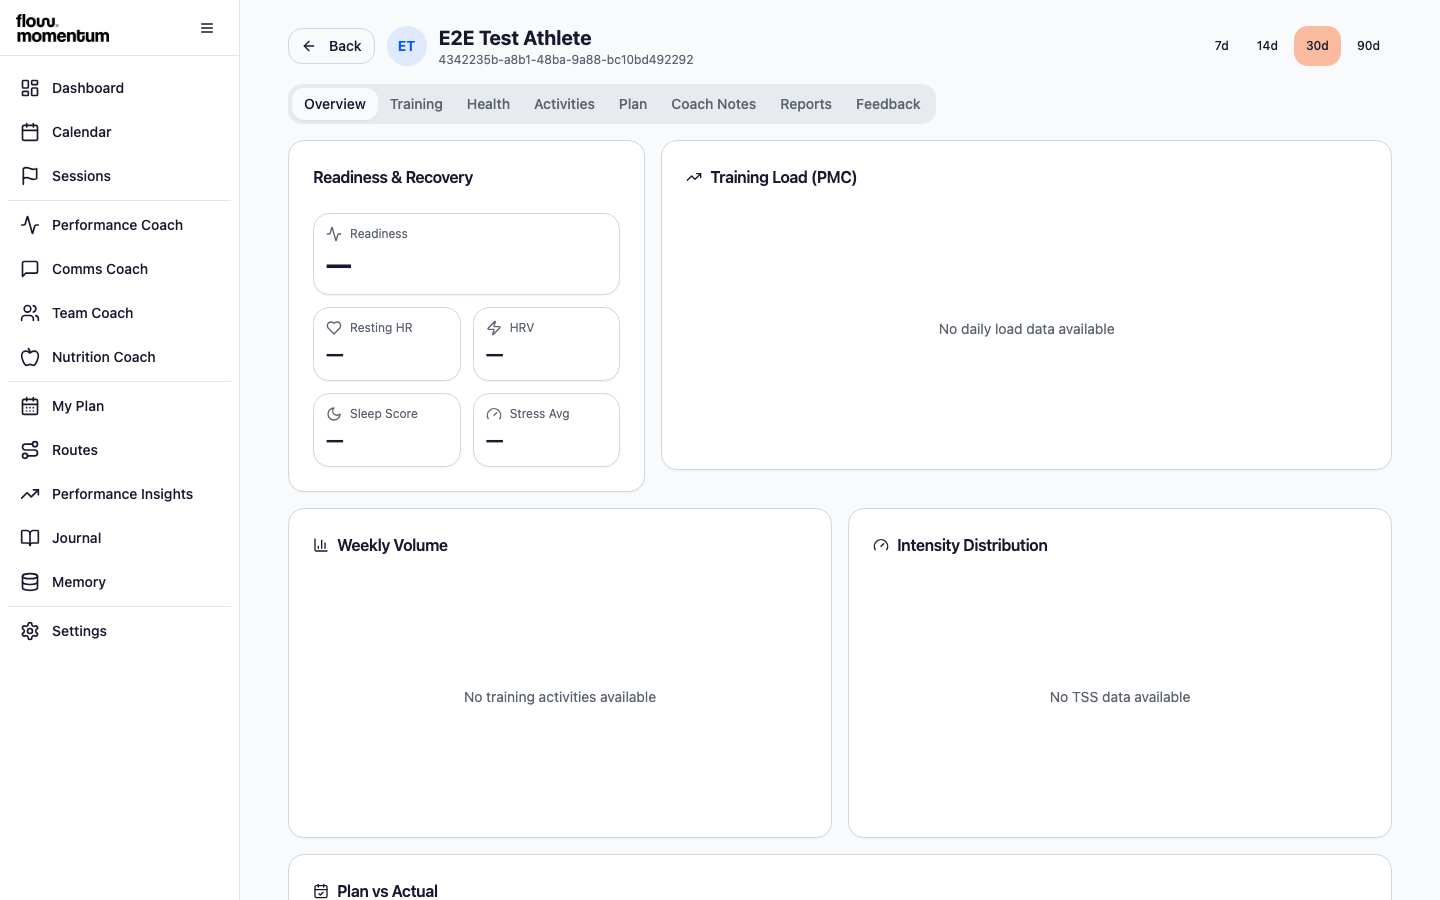Click the HRV lightning bolt icon
1440x900 pixels.
click(494, 328)
